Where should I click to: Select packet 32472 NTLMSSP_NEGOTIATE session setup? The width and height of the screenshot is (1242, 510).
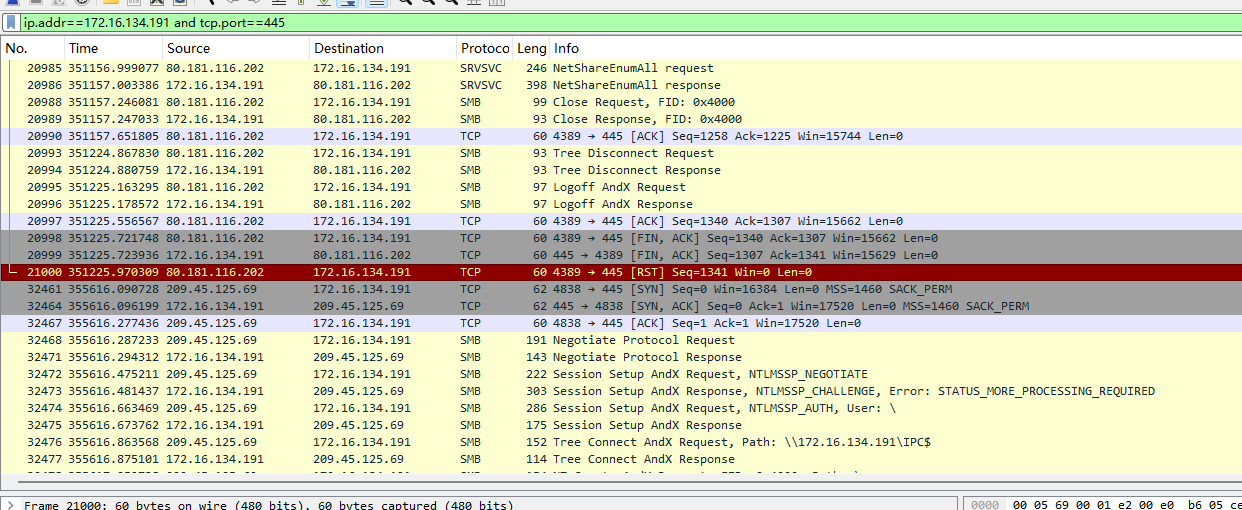(621, 374)
